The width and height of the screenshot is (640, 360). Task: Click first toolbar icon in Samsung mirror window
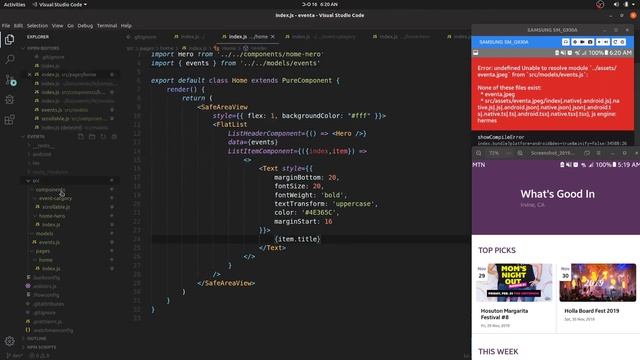[x=565, y=42]
